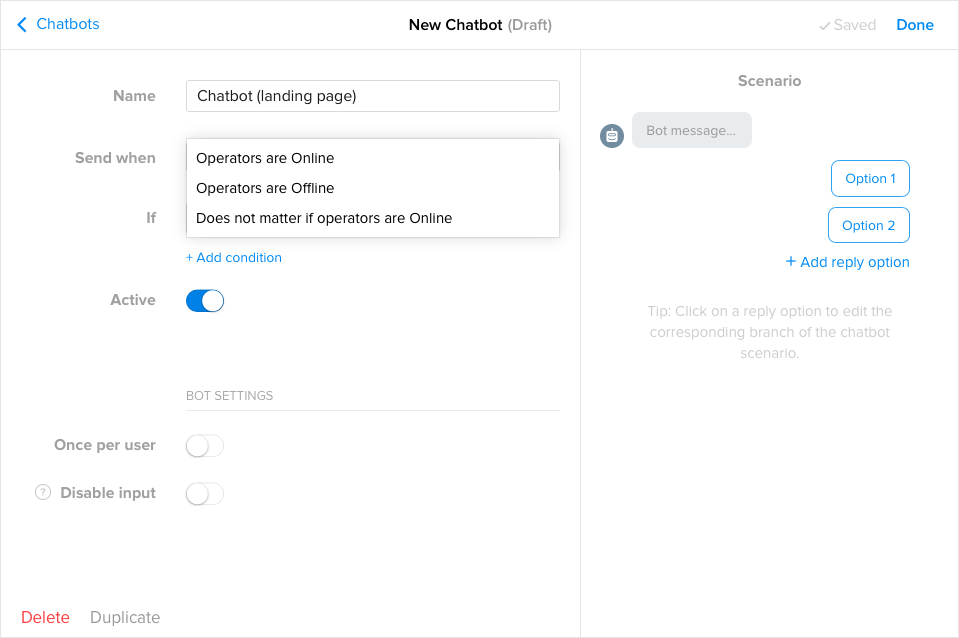Click the Option 2 reply button
This screenshot has height=638, width=959.
868,224
